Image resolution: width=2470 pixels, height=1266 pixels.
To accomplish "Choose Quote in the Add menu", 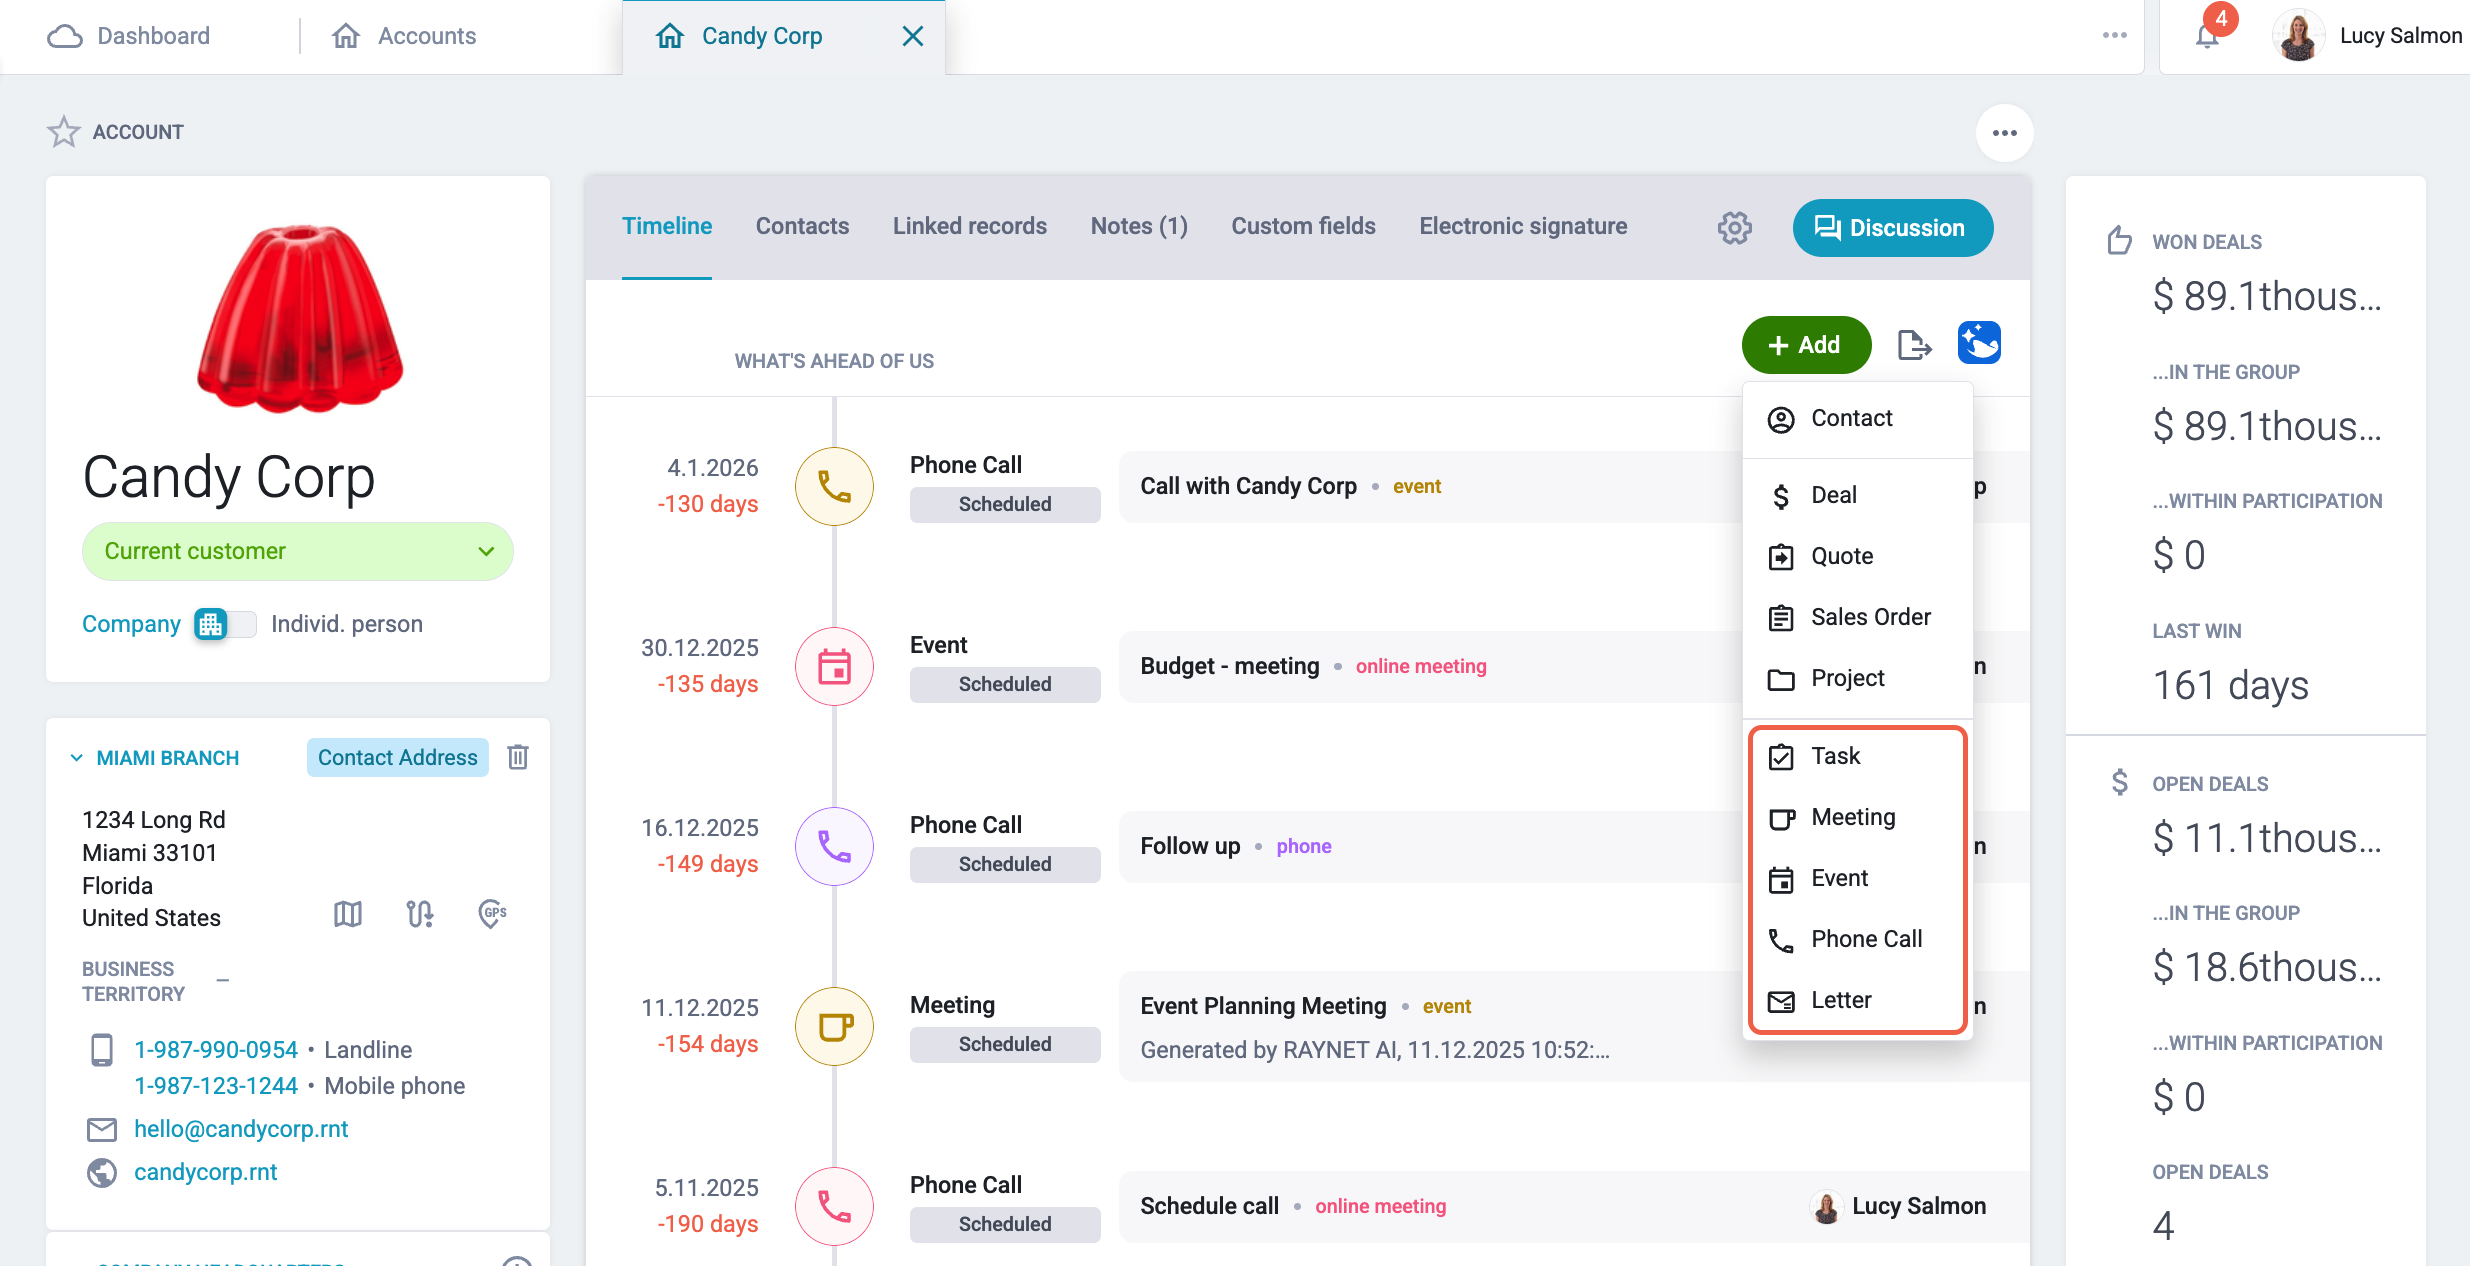I will [1857, 556].
